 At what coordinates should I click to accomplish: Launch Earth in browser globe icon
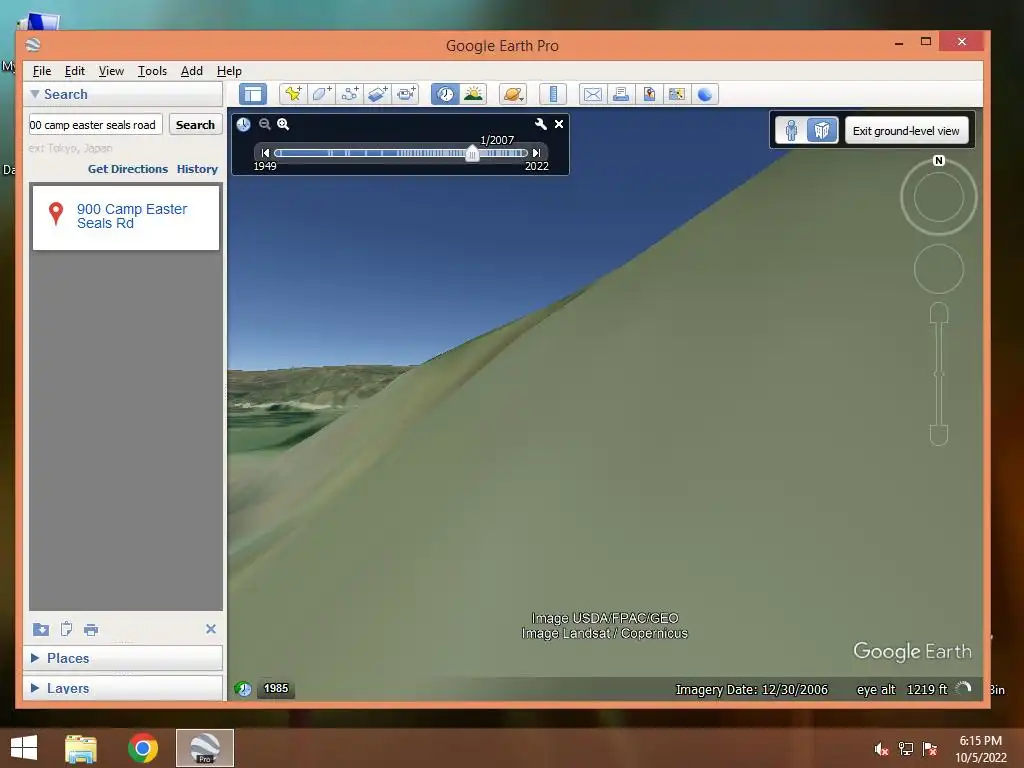point(705,94)
